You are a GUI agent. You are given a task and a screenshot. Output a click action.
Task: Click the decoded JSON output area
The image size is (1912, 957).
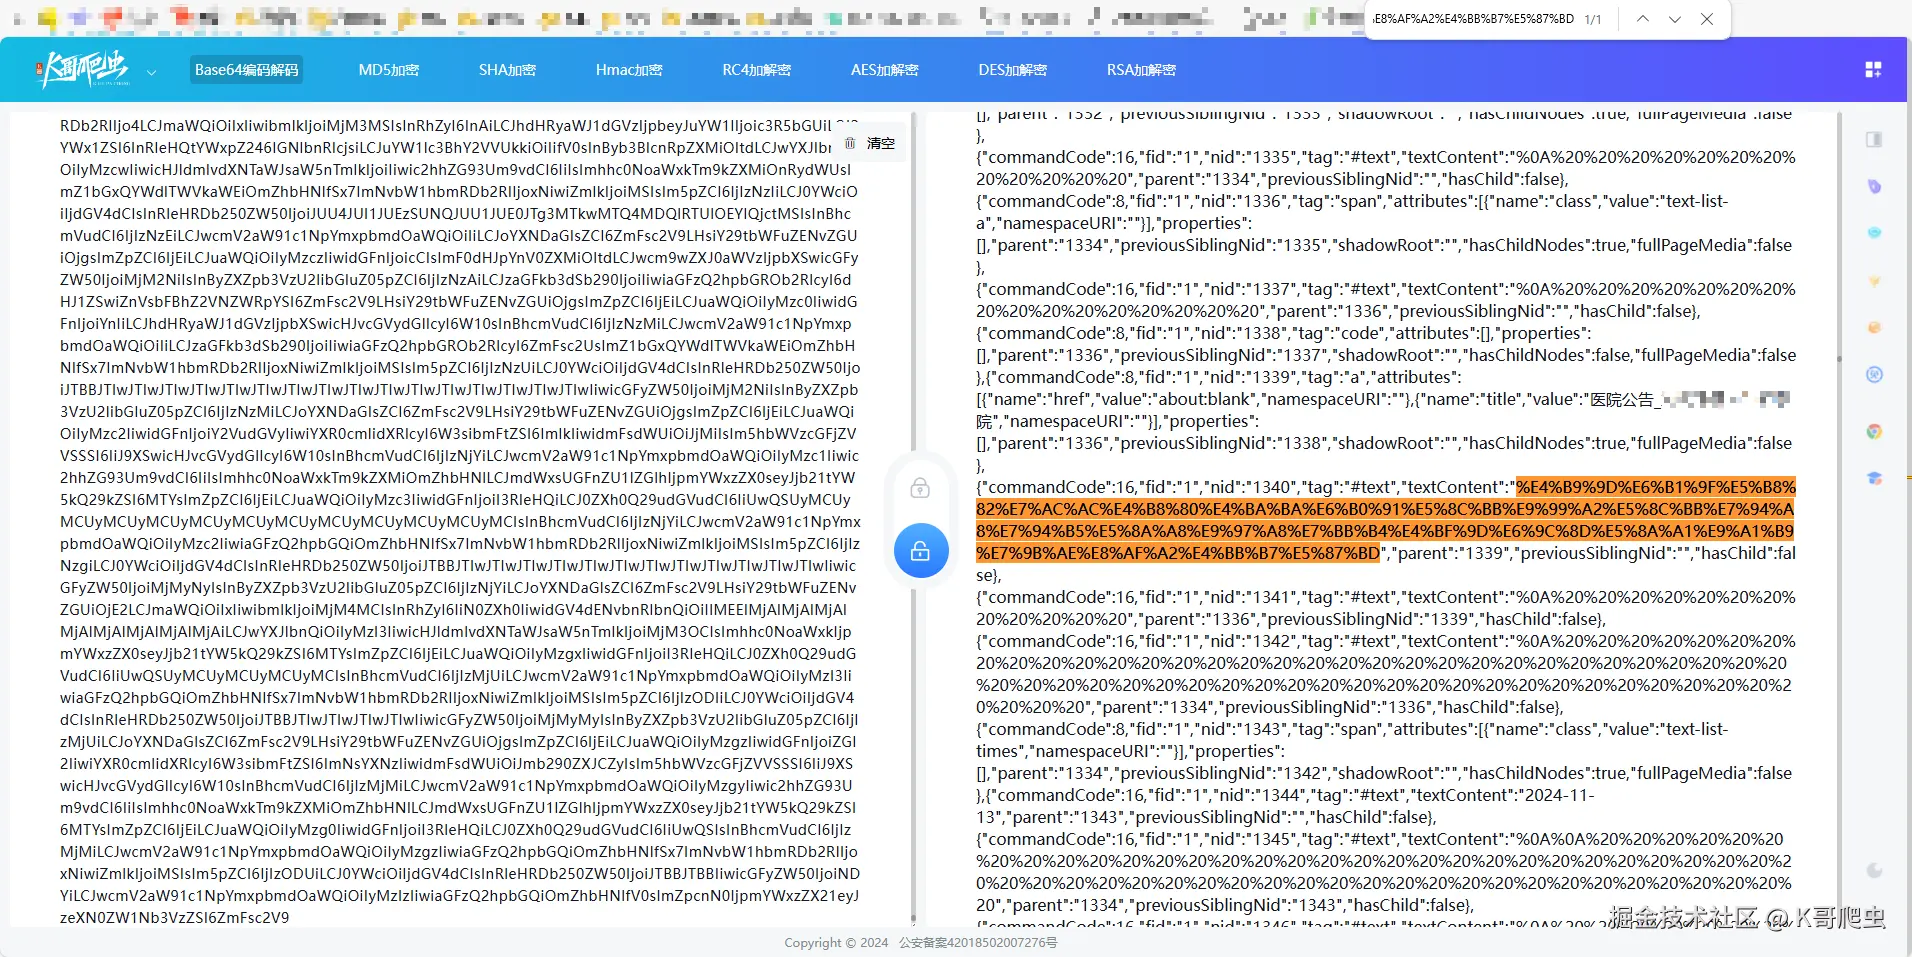1386,519
